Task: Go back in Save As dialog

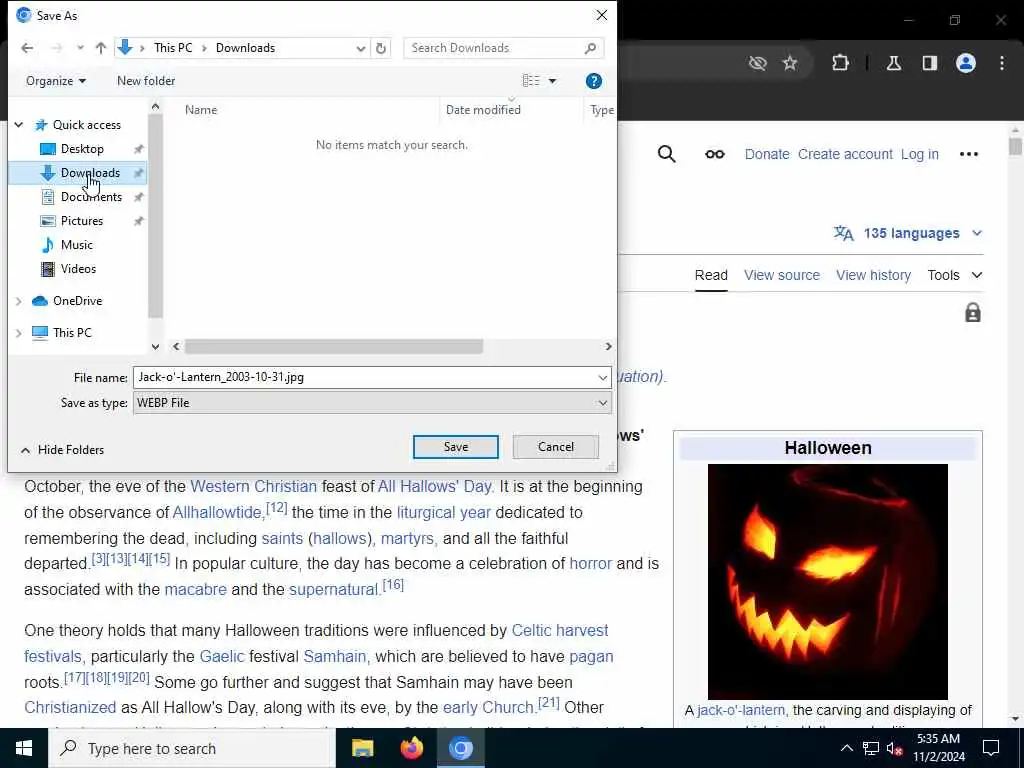Action: click(27, 48)
